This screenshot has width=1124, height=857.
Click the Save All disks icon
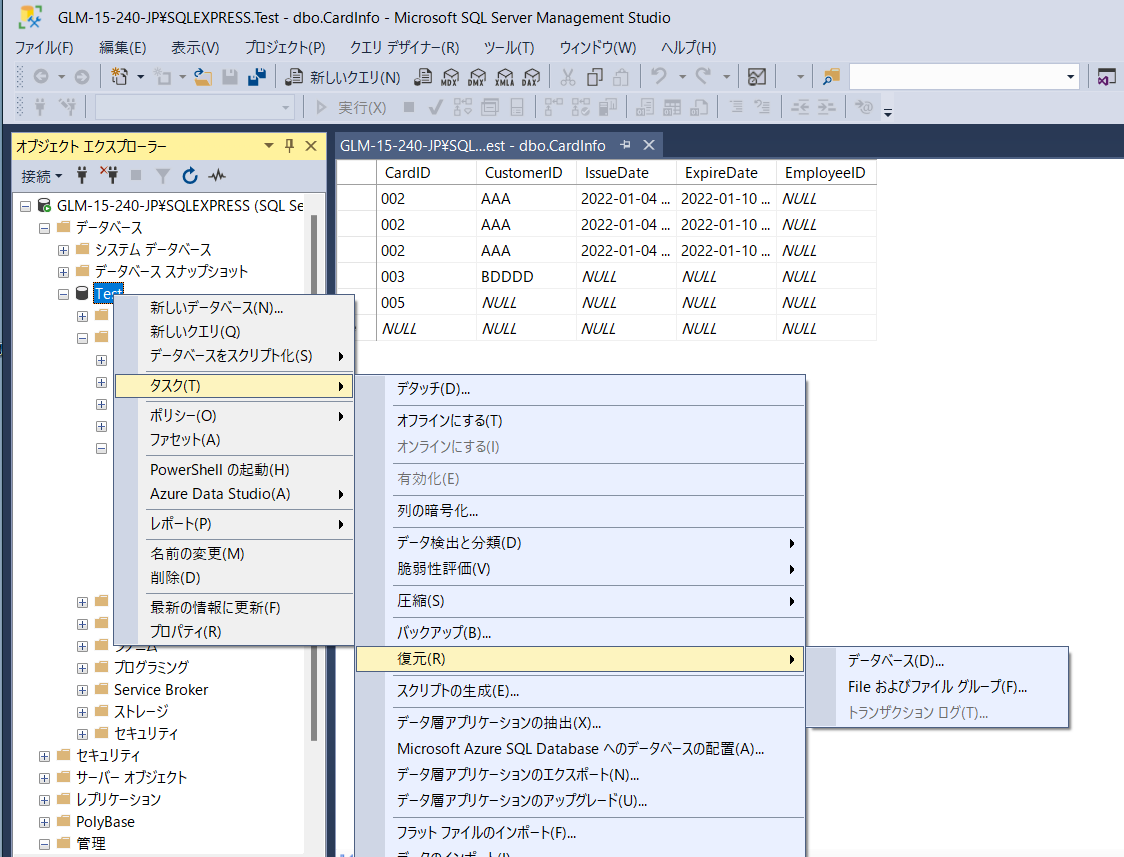257,77
